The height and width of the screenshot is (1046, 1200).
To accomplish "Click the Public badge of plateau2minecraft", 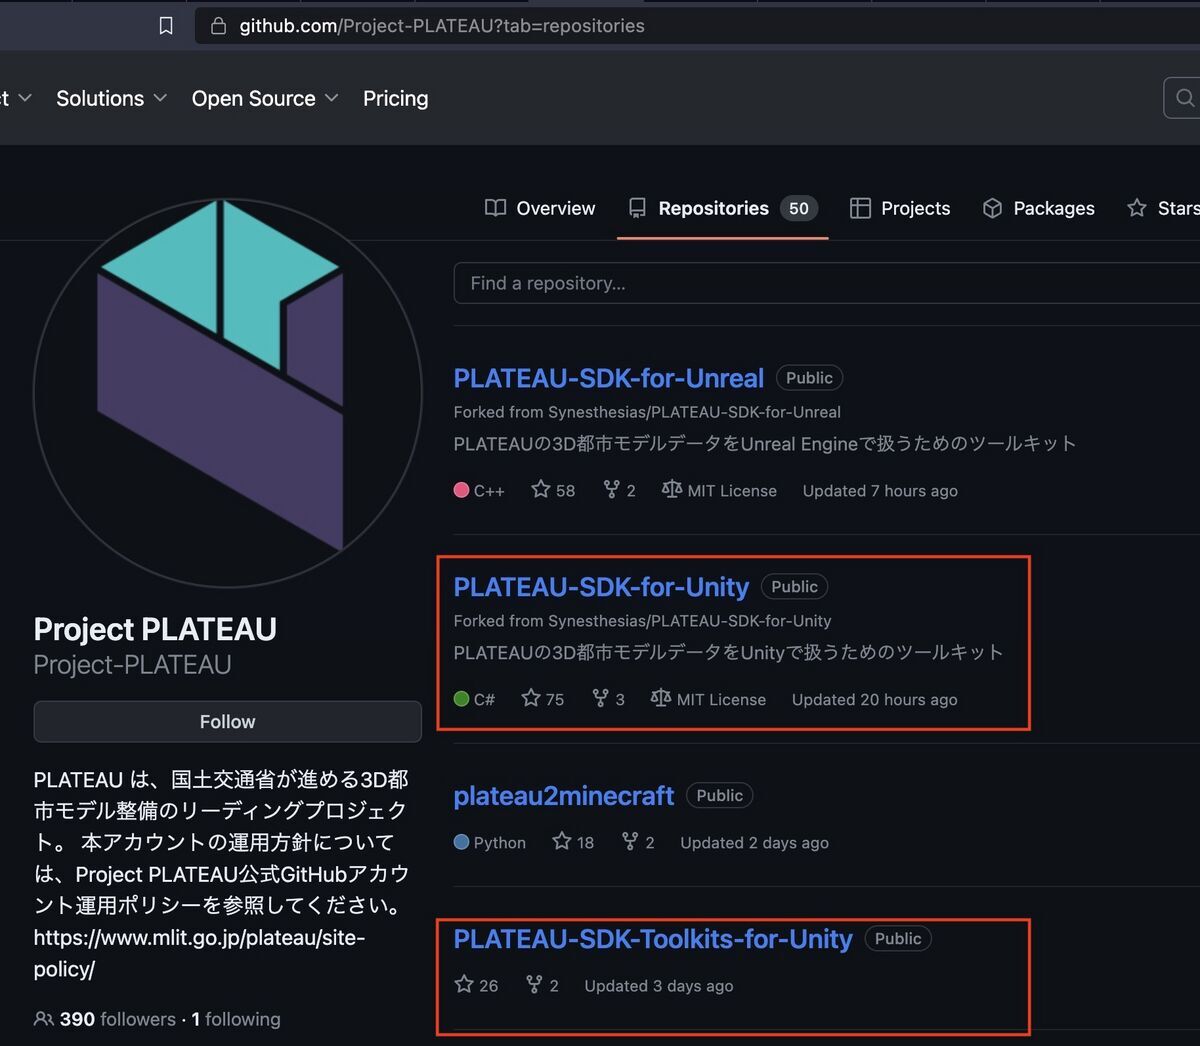I will coord(720,796).
